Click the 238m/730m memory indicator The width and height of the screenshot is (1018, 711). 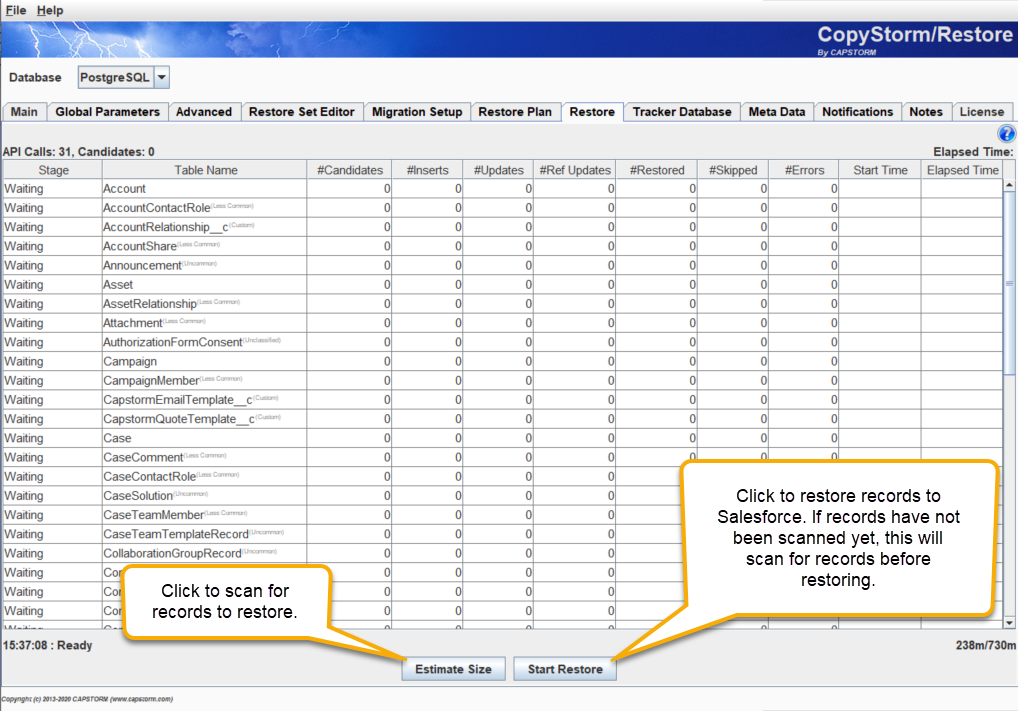pos(986,645)
